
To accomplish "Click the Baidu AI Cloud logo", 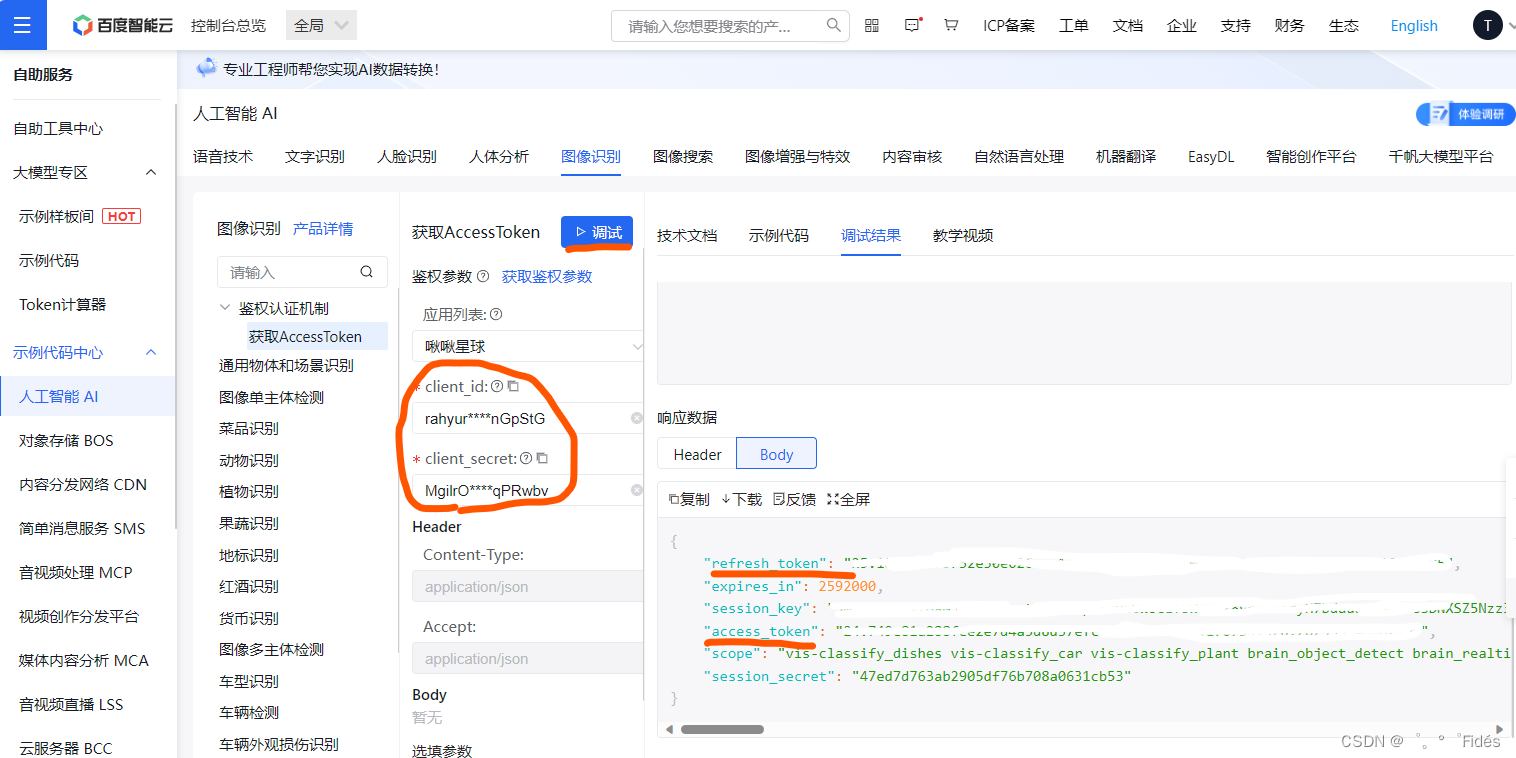I will pyautogui.click(x=122, y=26).
